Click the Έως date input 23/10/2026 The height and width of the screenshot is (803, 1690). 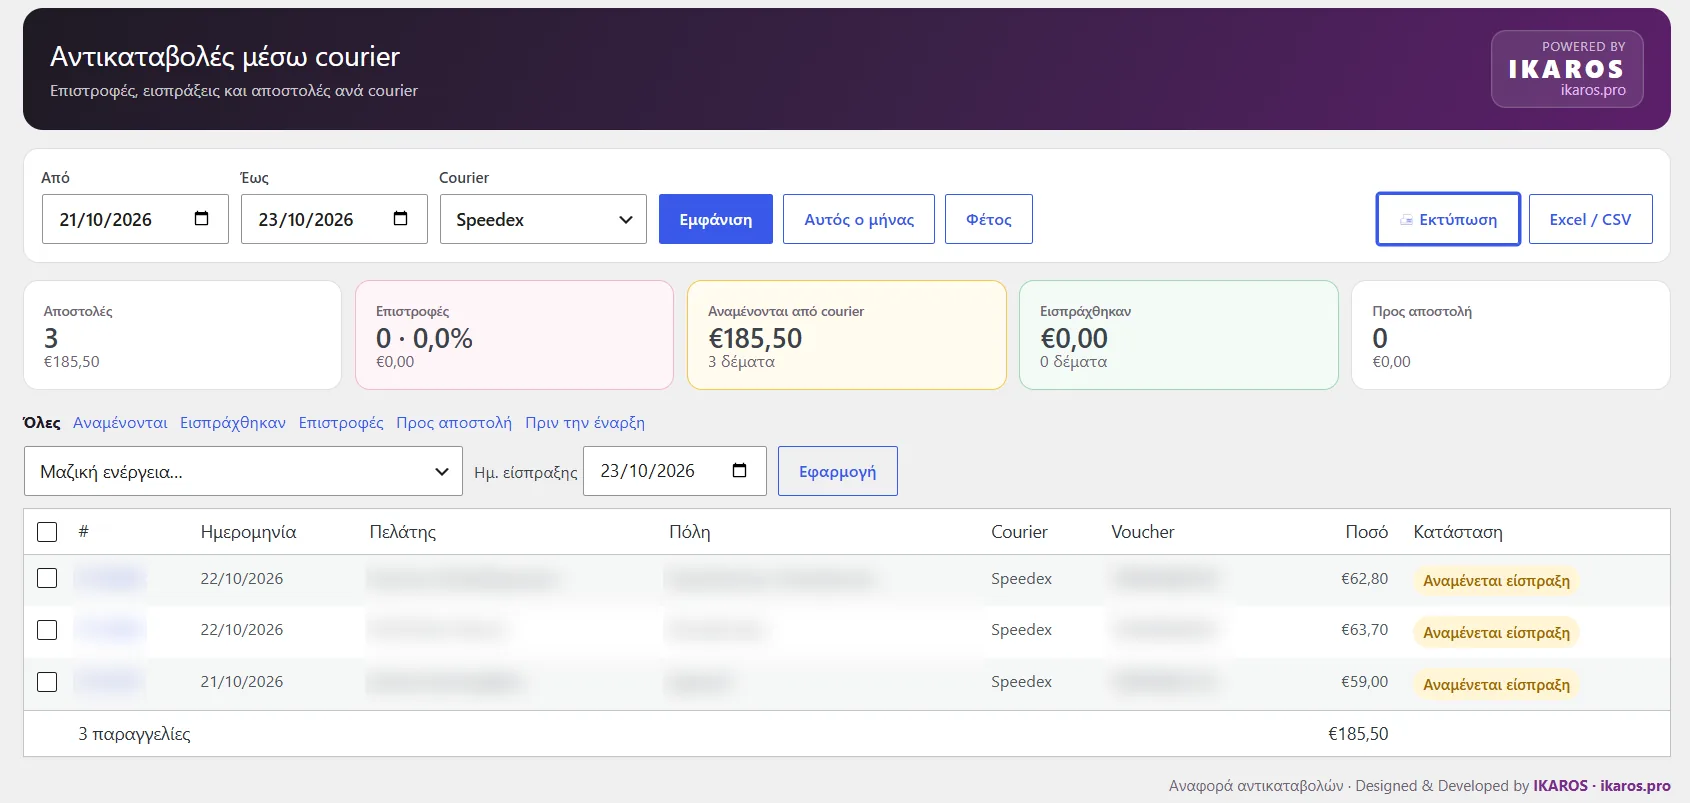[334, 219]
